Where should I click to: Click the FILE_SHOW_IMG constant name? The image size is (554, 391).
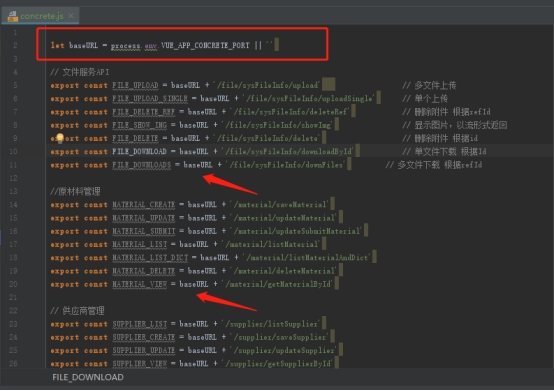click(140, 125)
